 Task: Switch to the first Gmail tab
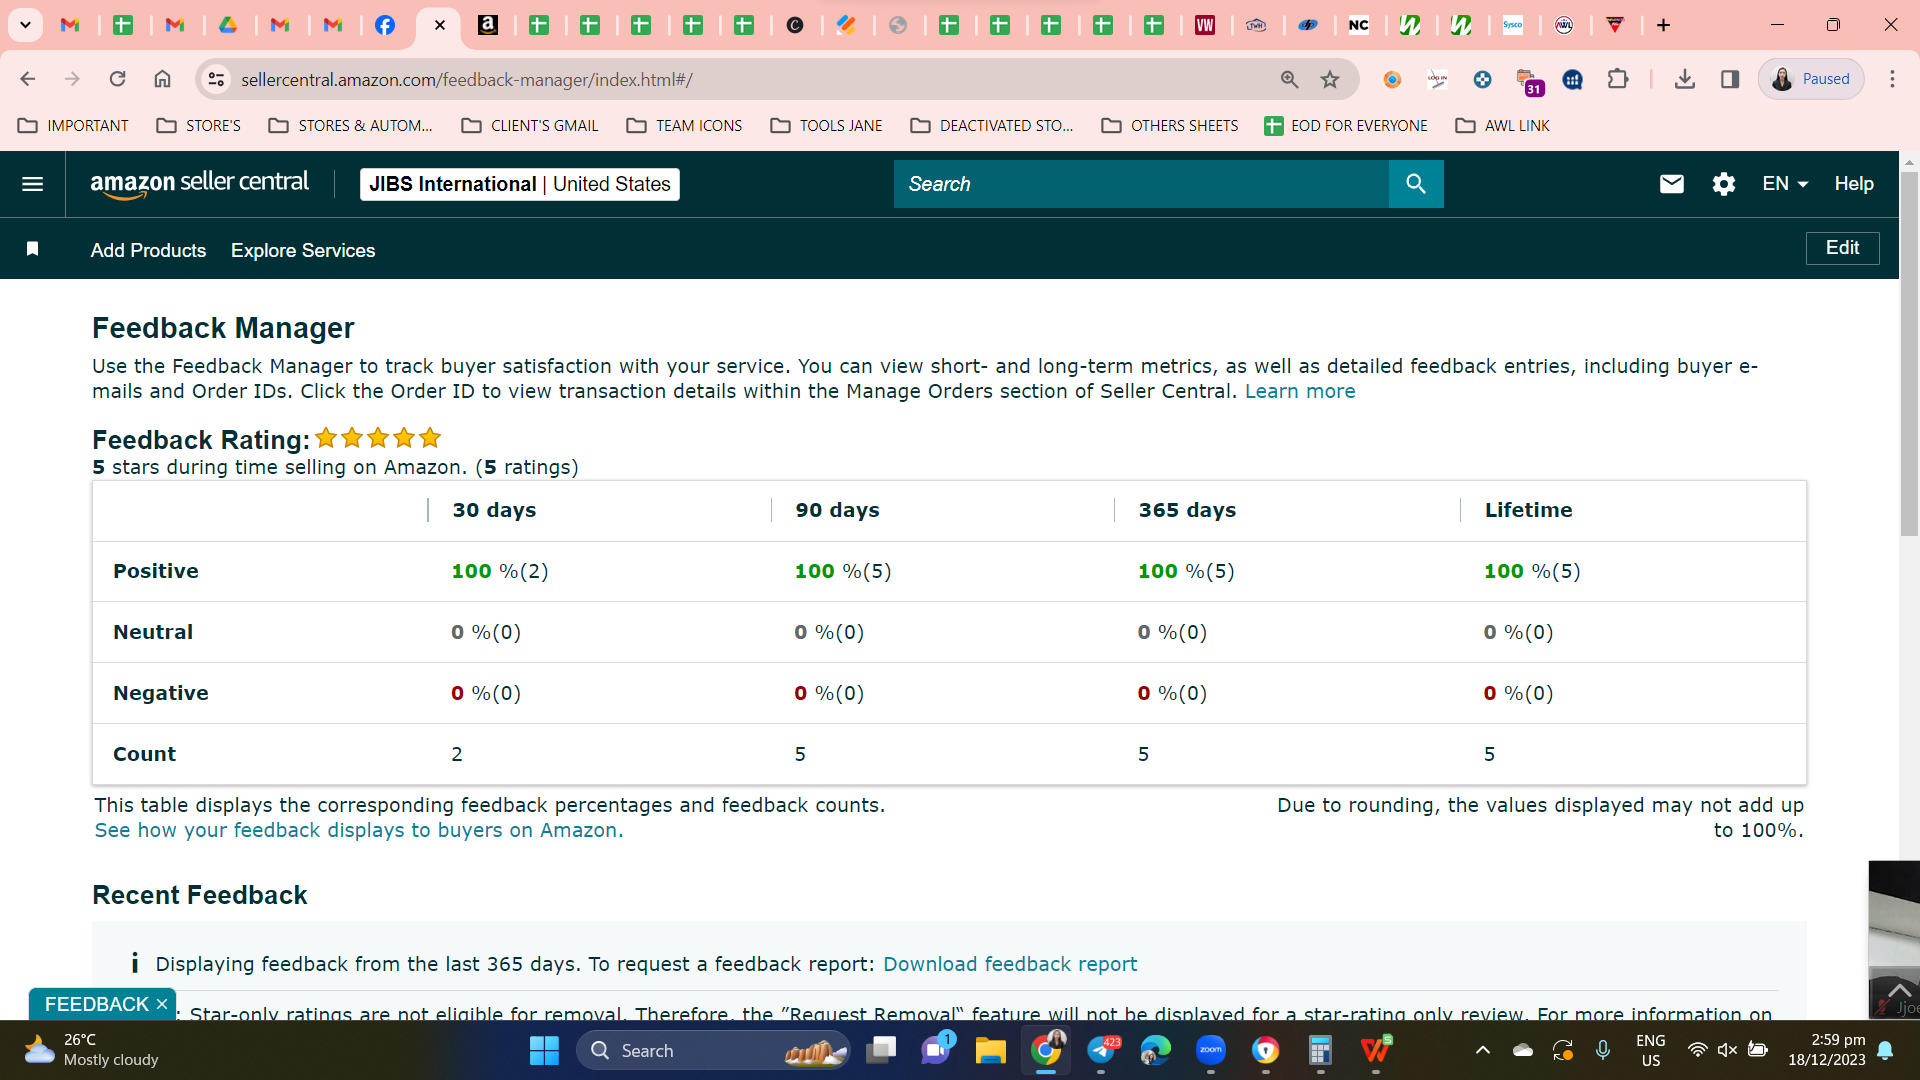(70, 25)
